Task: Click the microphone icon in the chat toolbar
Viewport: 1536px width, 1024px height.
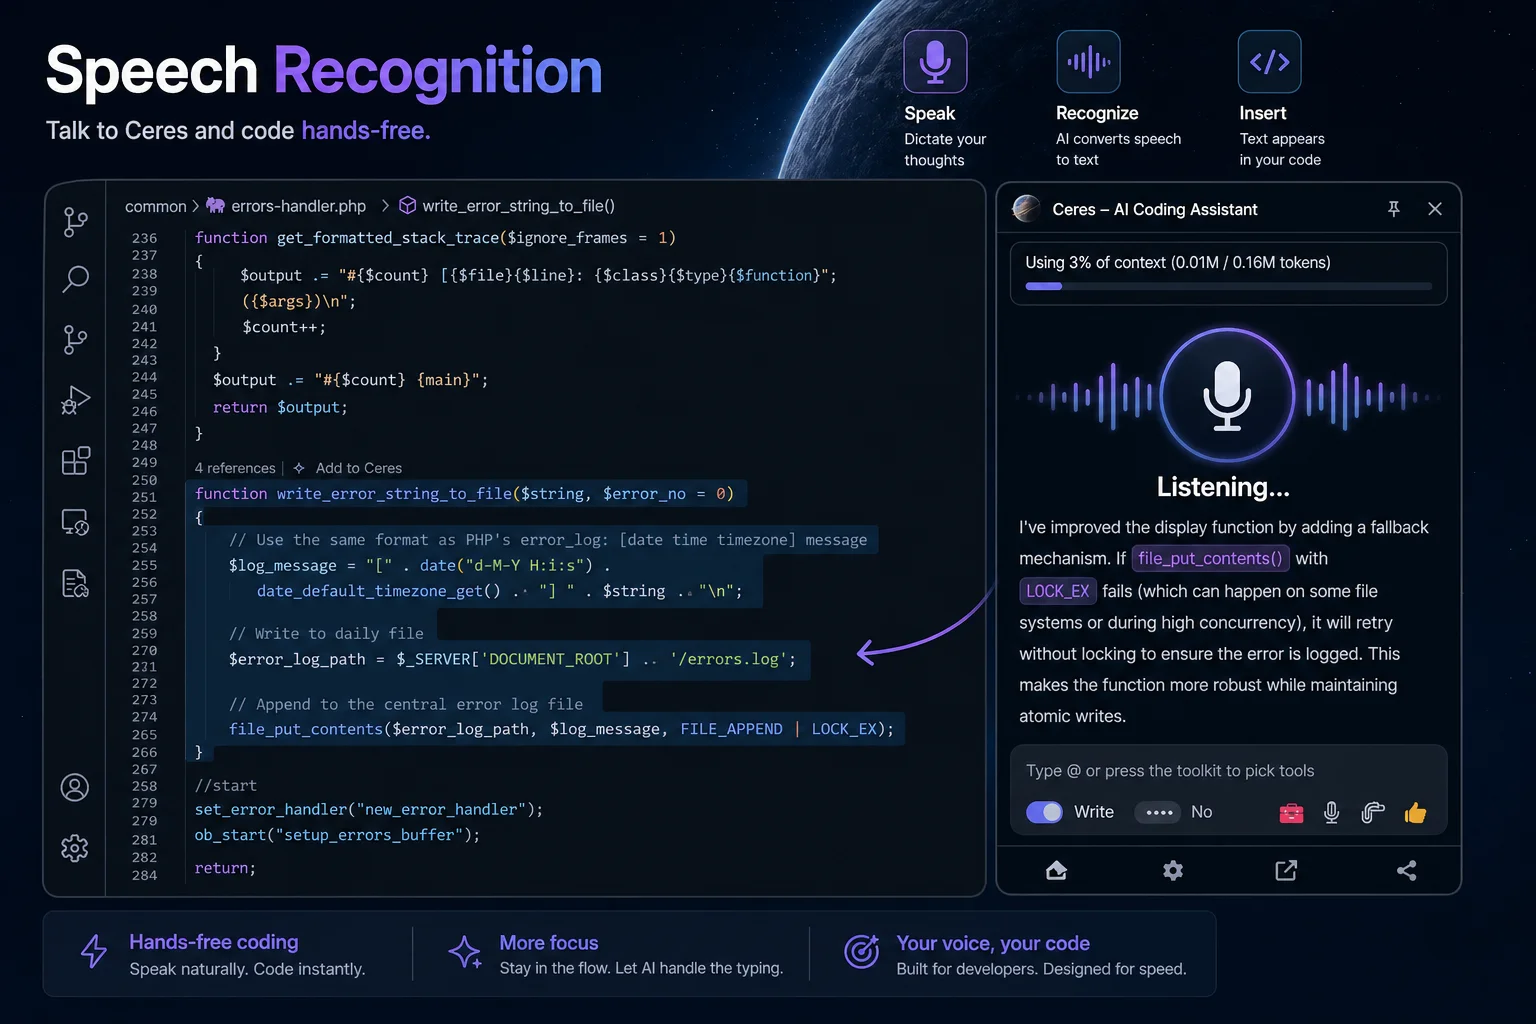Action: click(x=1331, y=812)
